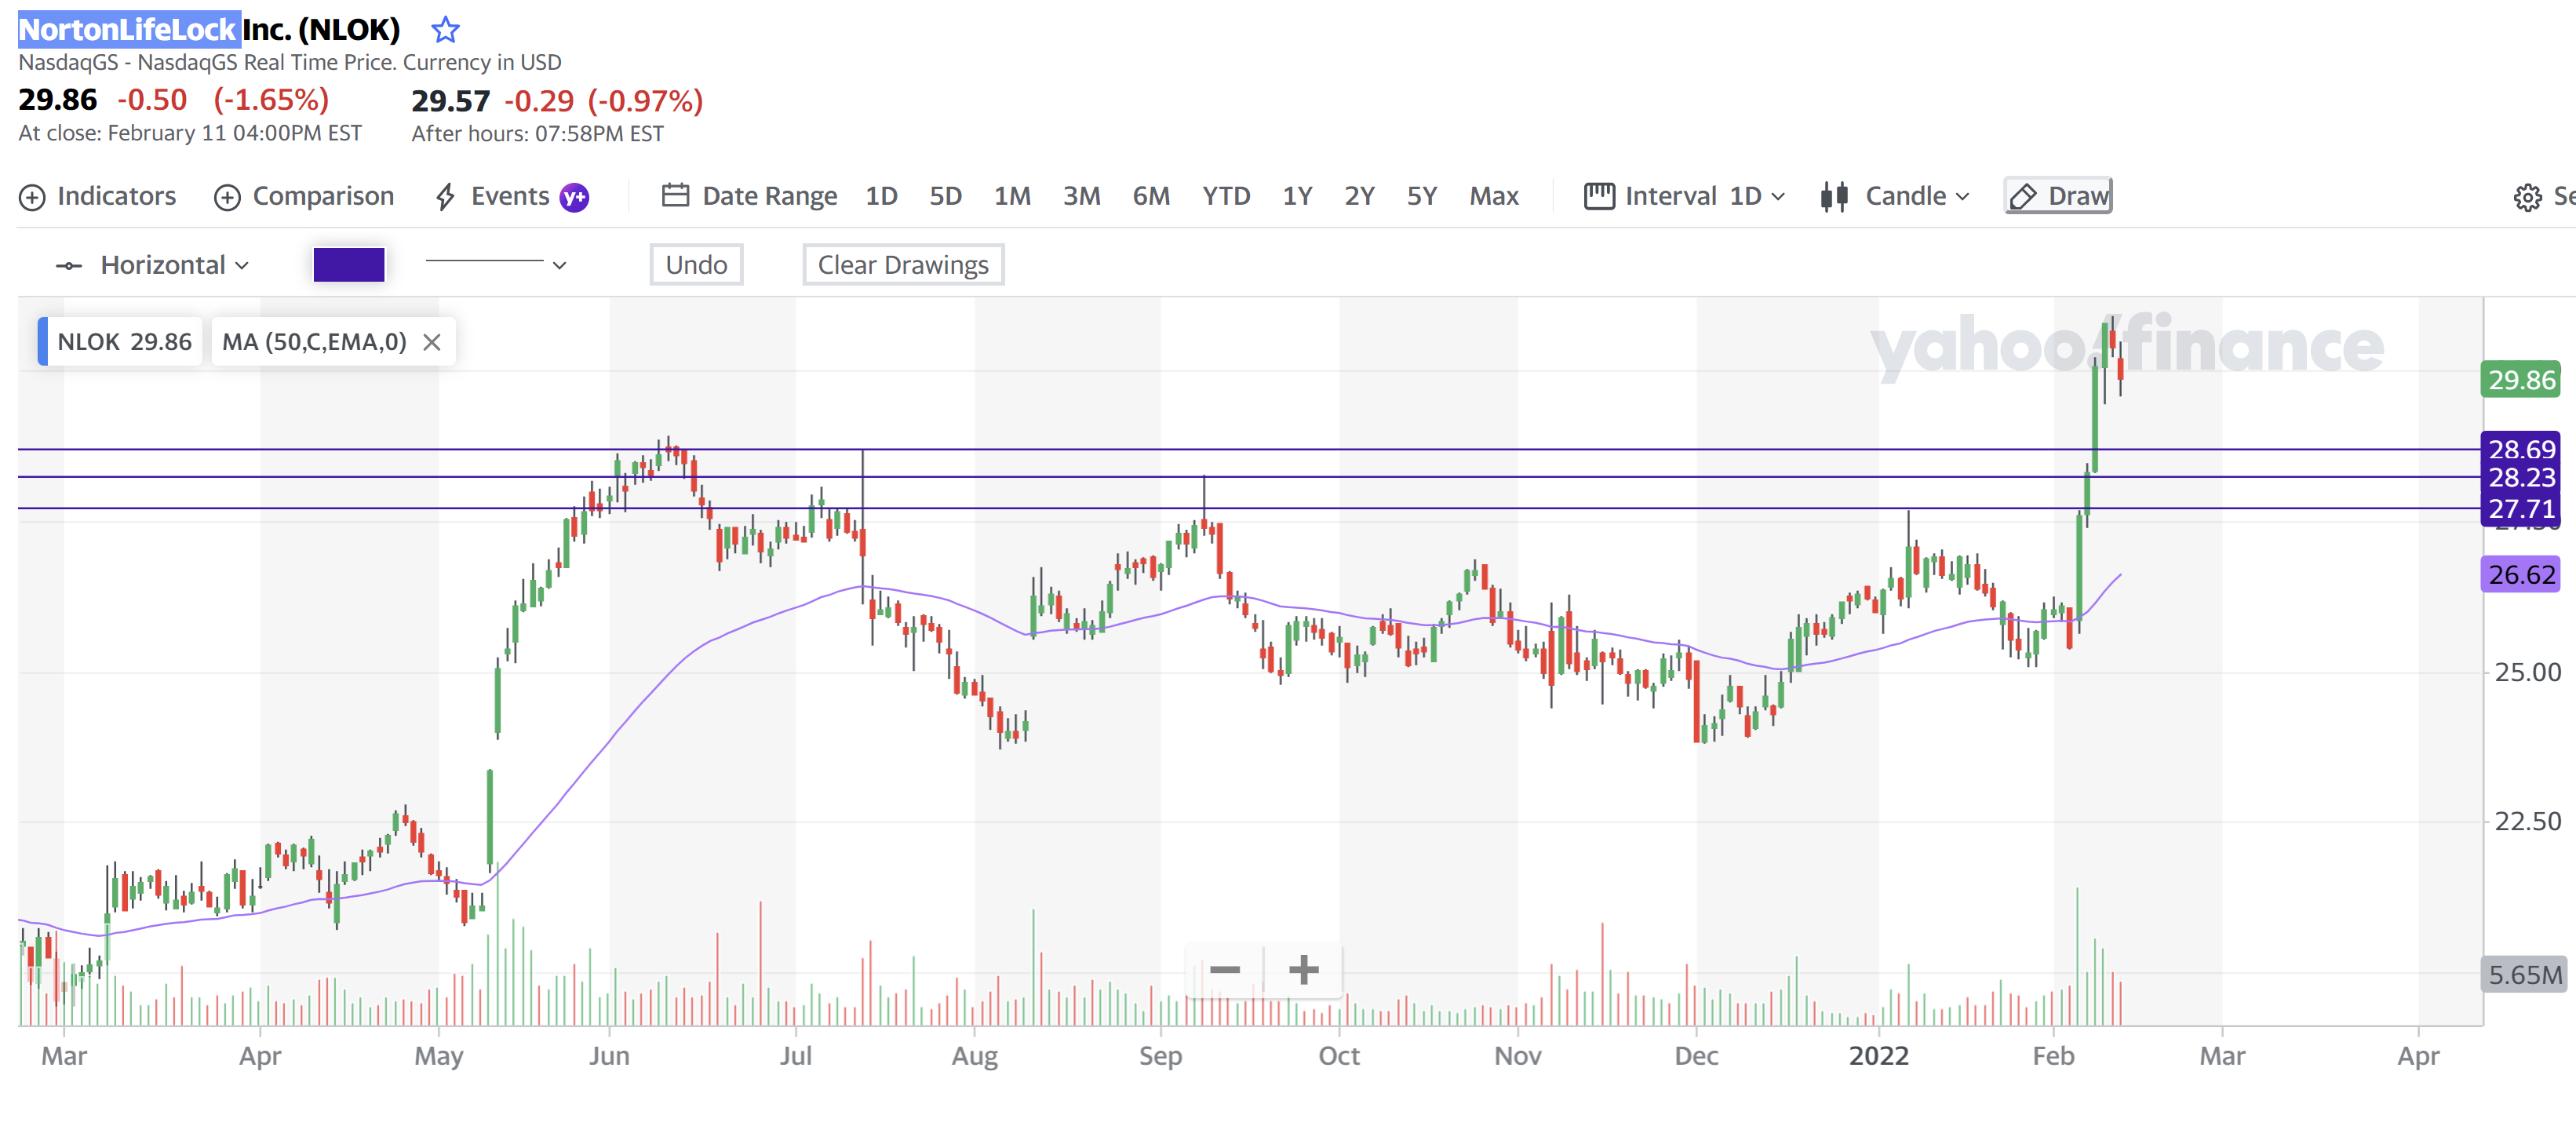Click Clear Drawings button

903,265
